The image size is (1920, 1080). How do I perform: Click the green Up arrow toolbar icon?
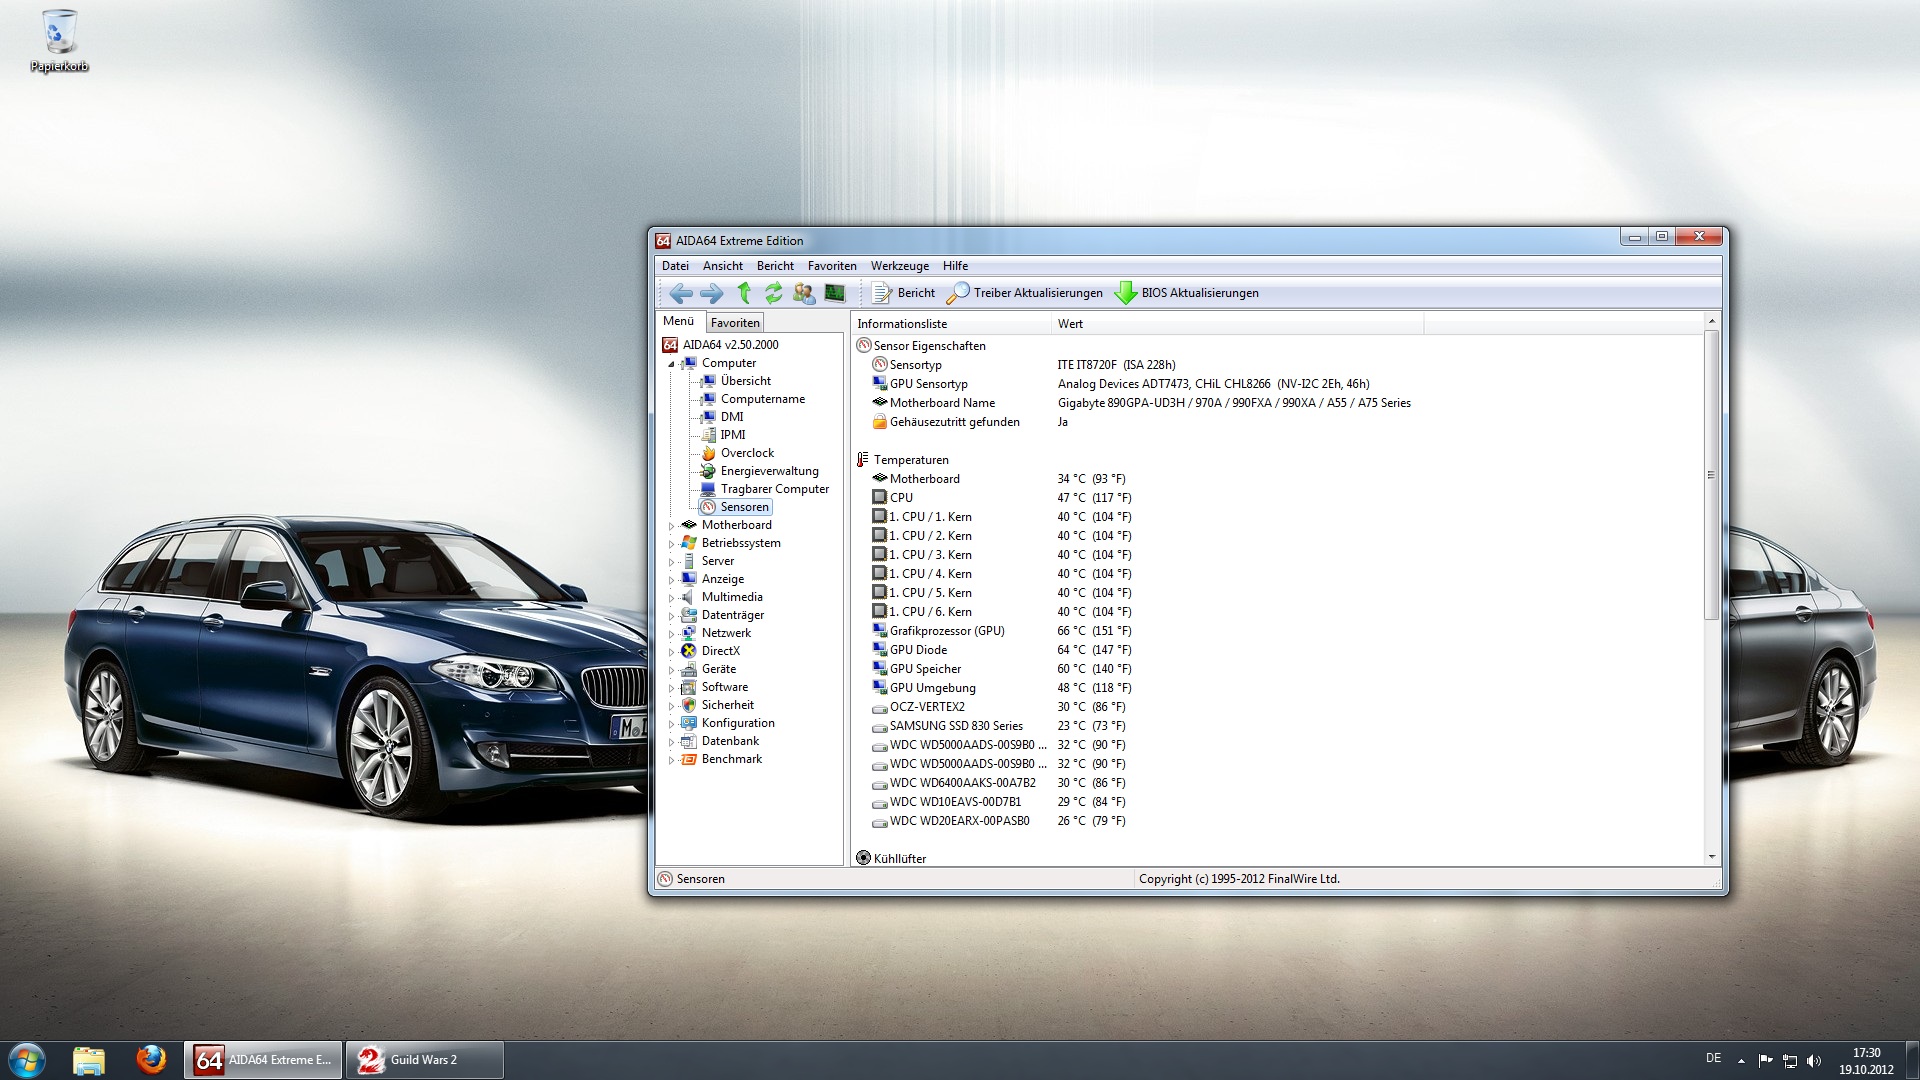(744, 293)
